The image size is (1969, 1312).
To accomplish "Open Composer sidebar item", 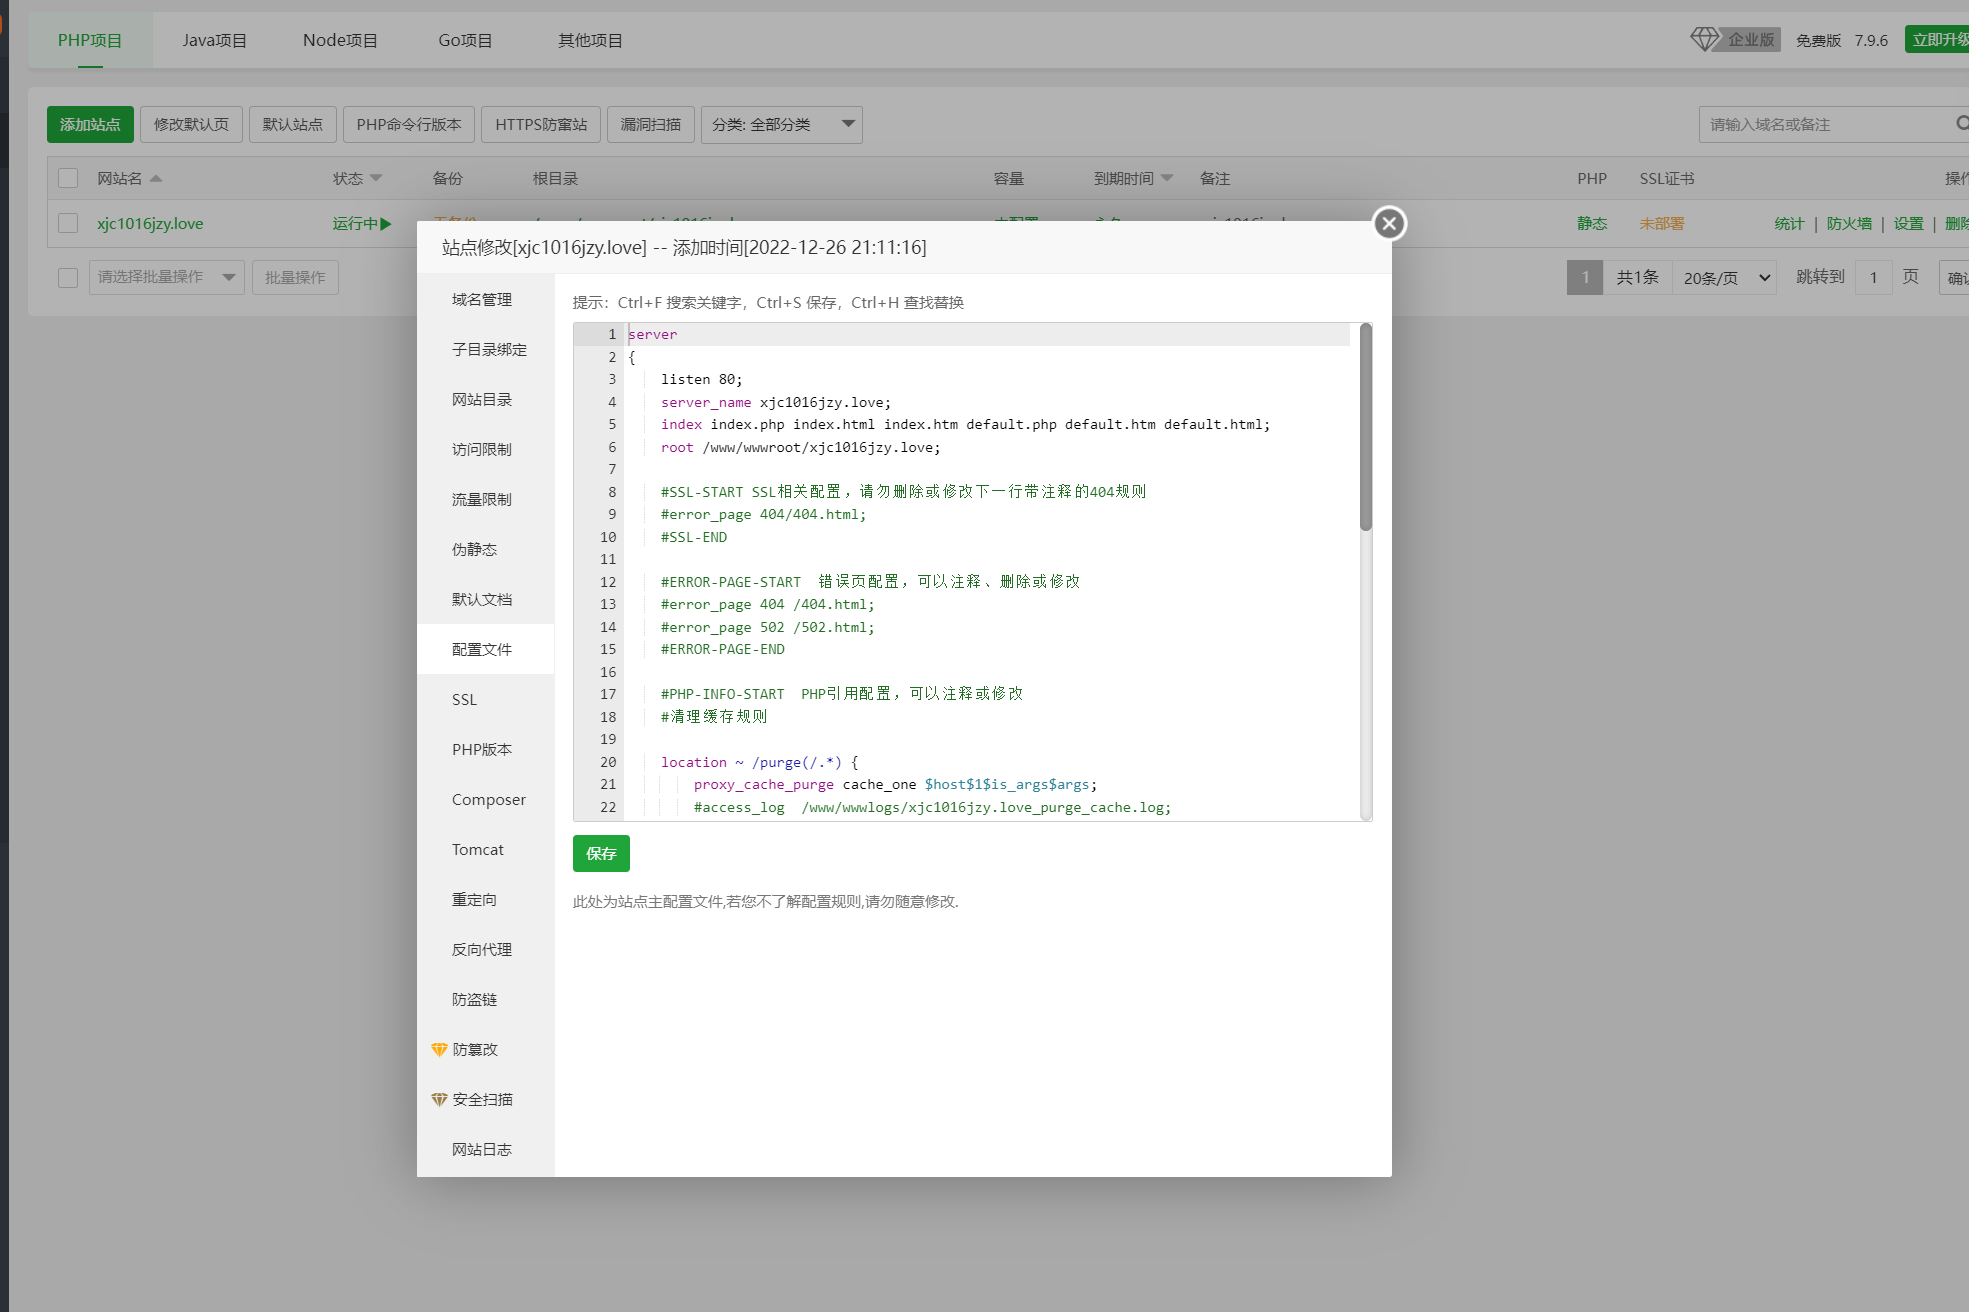I will coord(486,799).
